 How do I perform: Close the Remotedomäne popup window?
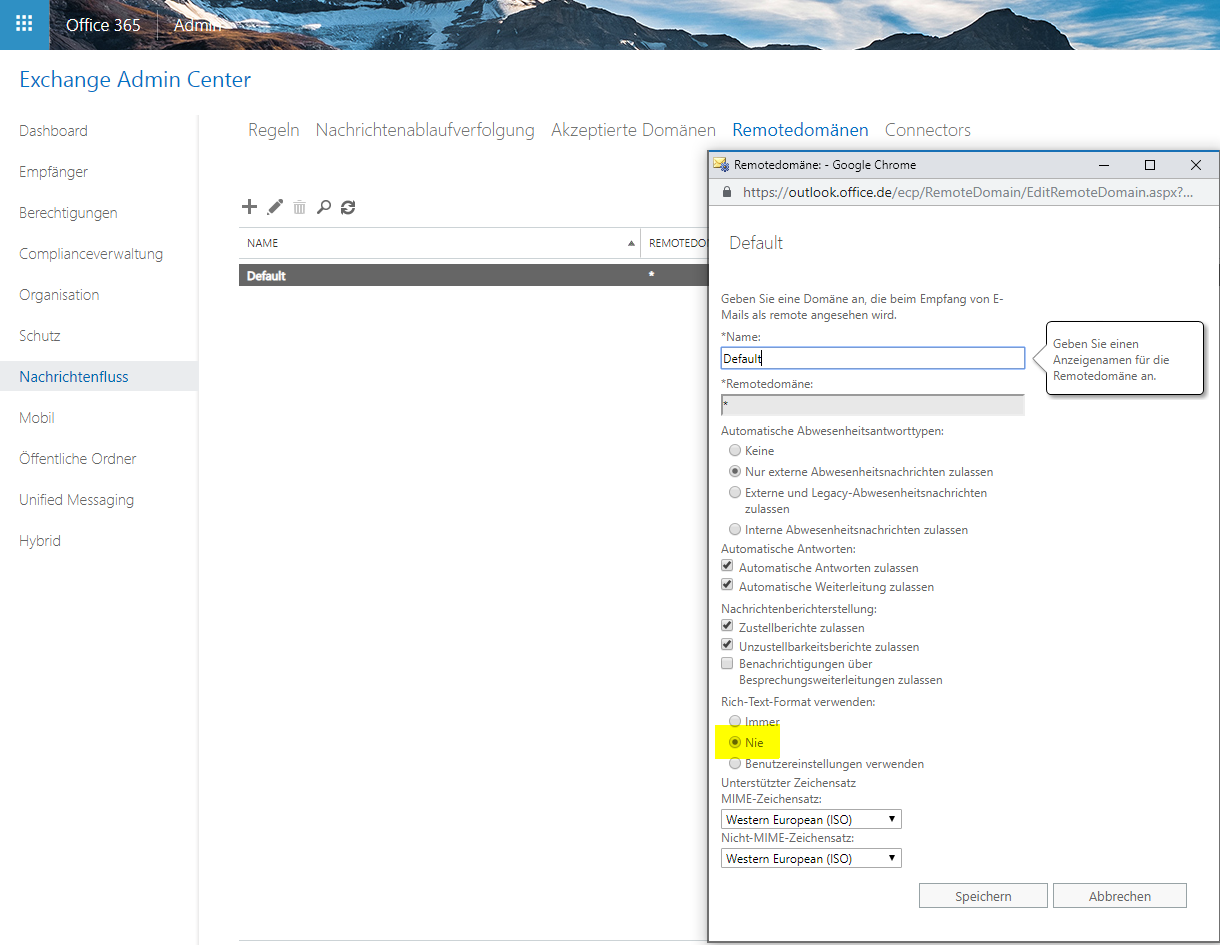[1196, 165]
